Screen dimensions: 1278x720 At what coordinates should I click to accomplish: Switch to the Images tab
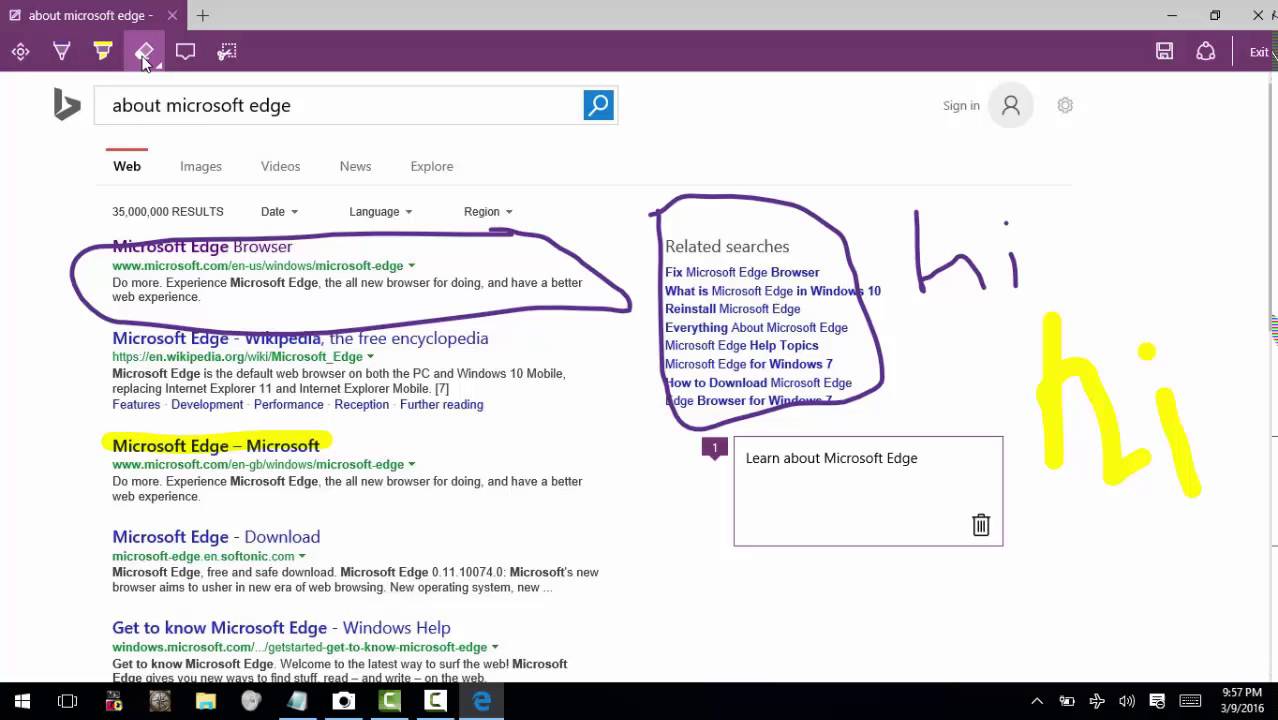point(201,166)
